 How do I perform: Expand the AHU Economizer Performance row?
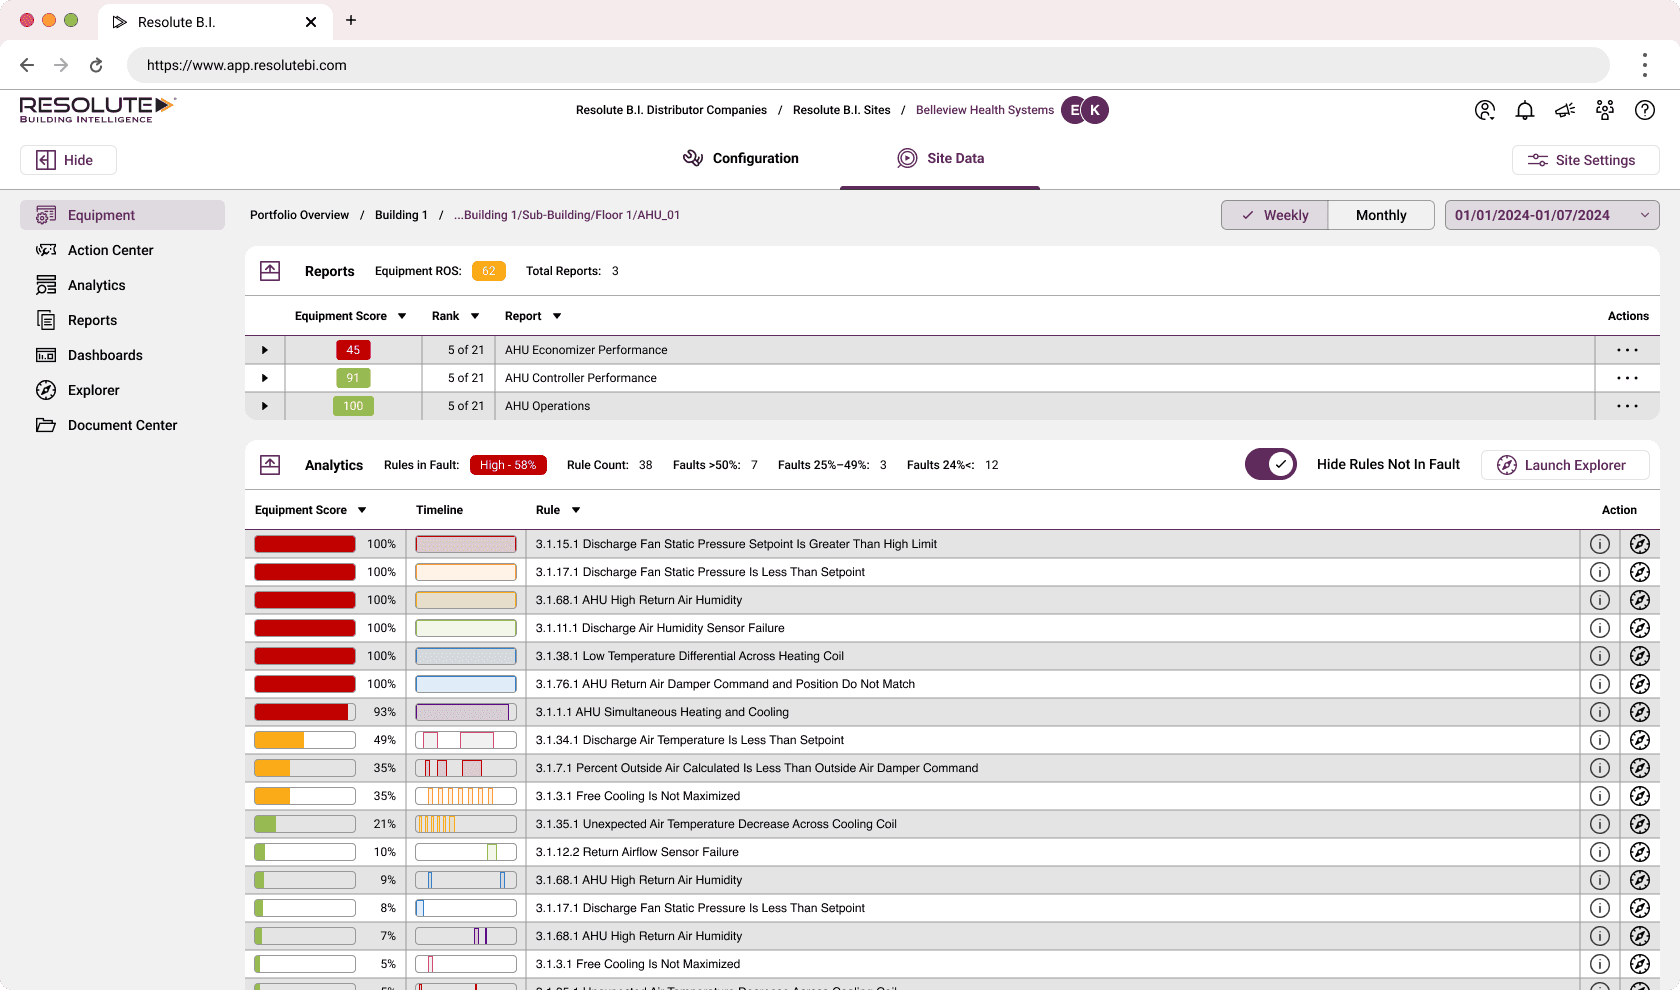point(264,350)
